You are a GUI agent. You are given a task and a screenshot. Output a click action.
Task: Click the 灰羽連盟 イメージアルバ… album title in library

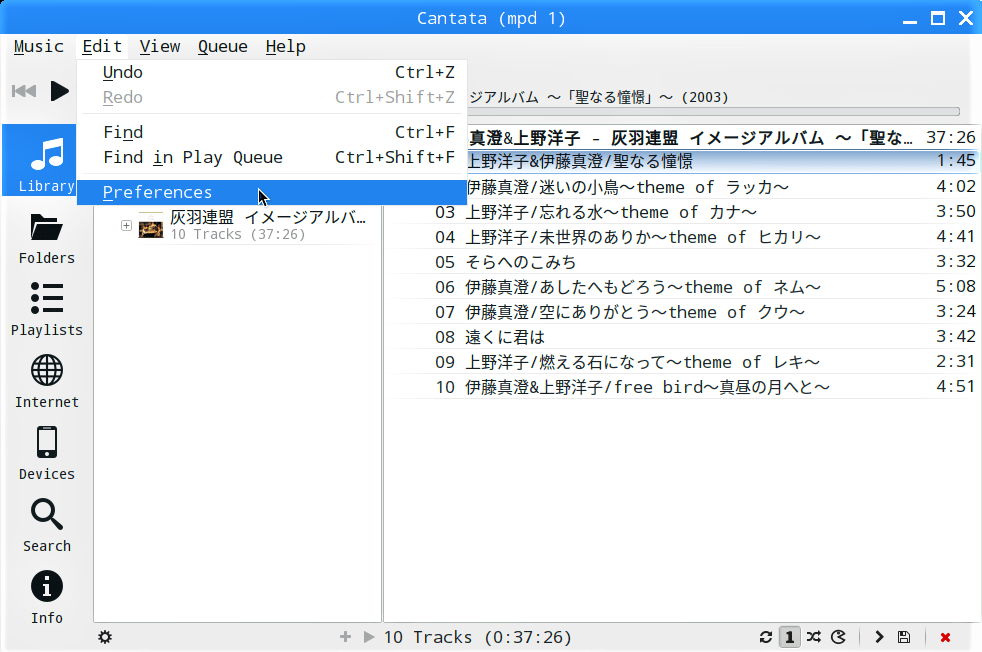268,217
